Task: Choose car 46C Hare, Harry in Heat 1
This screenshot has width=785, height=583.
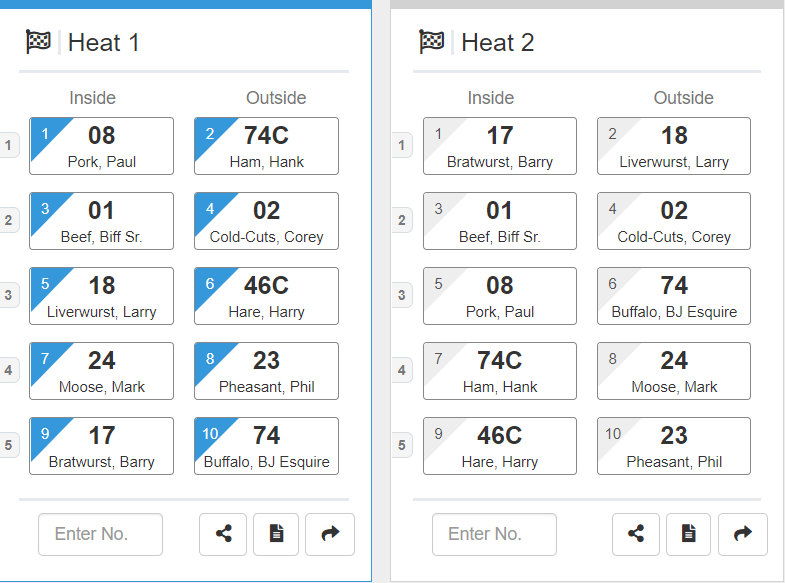Action: click(x=266, y=296)
